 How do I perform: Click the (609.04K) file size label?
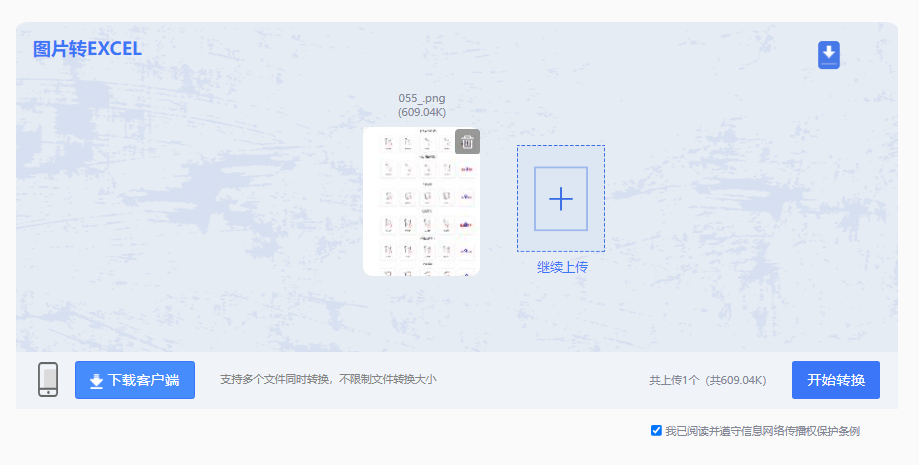(422, 112)
